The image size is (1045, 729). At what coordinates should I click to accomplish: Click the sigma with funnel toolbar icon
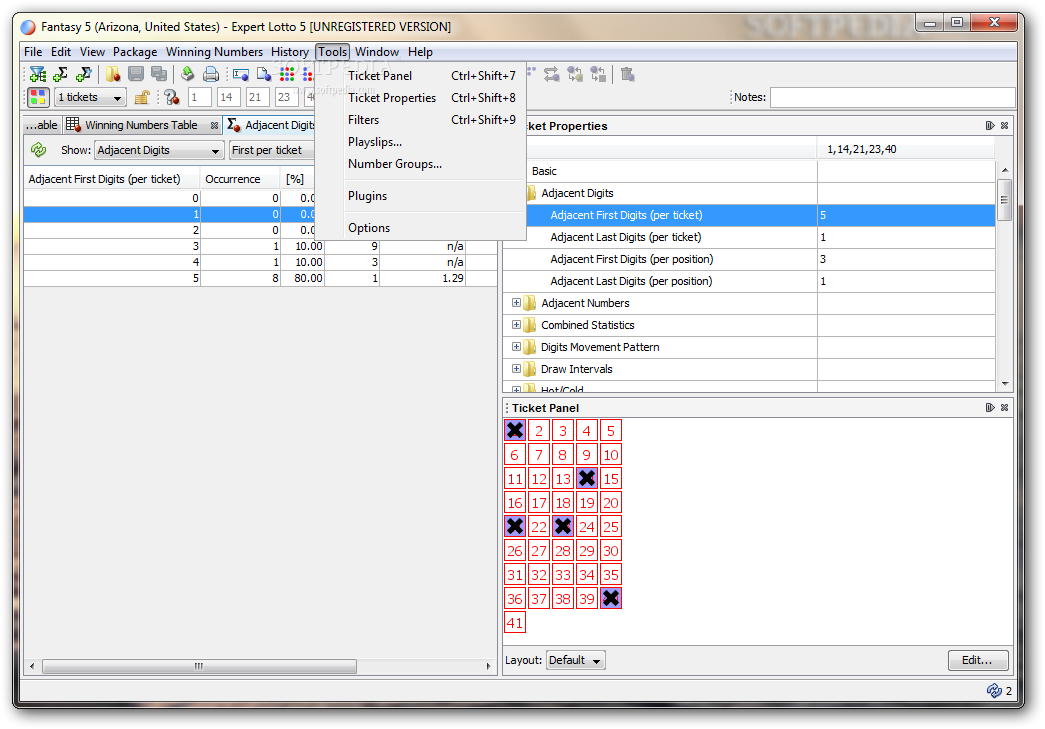(x=84, y=75)
